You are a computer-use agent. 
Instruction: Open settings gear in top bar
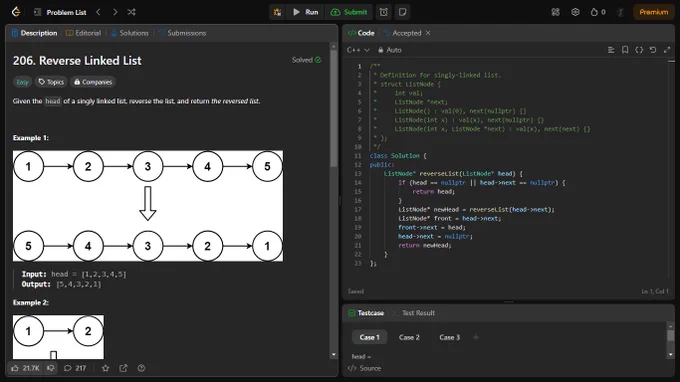coord(575,12)
